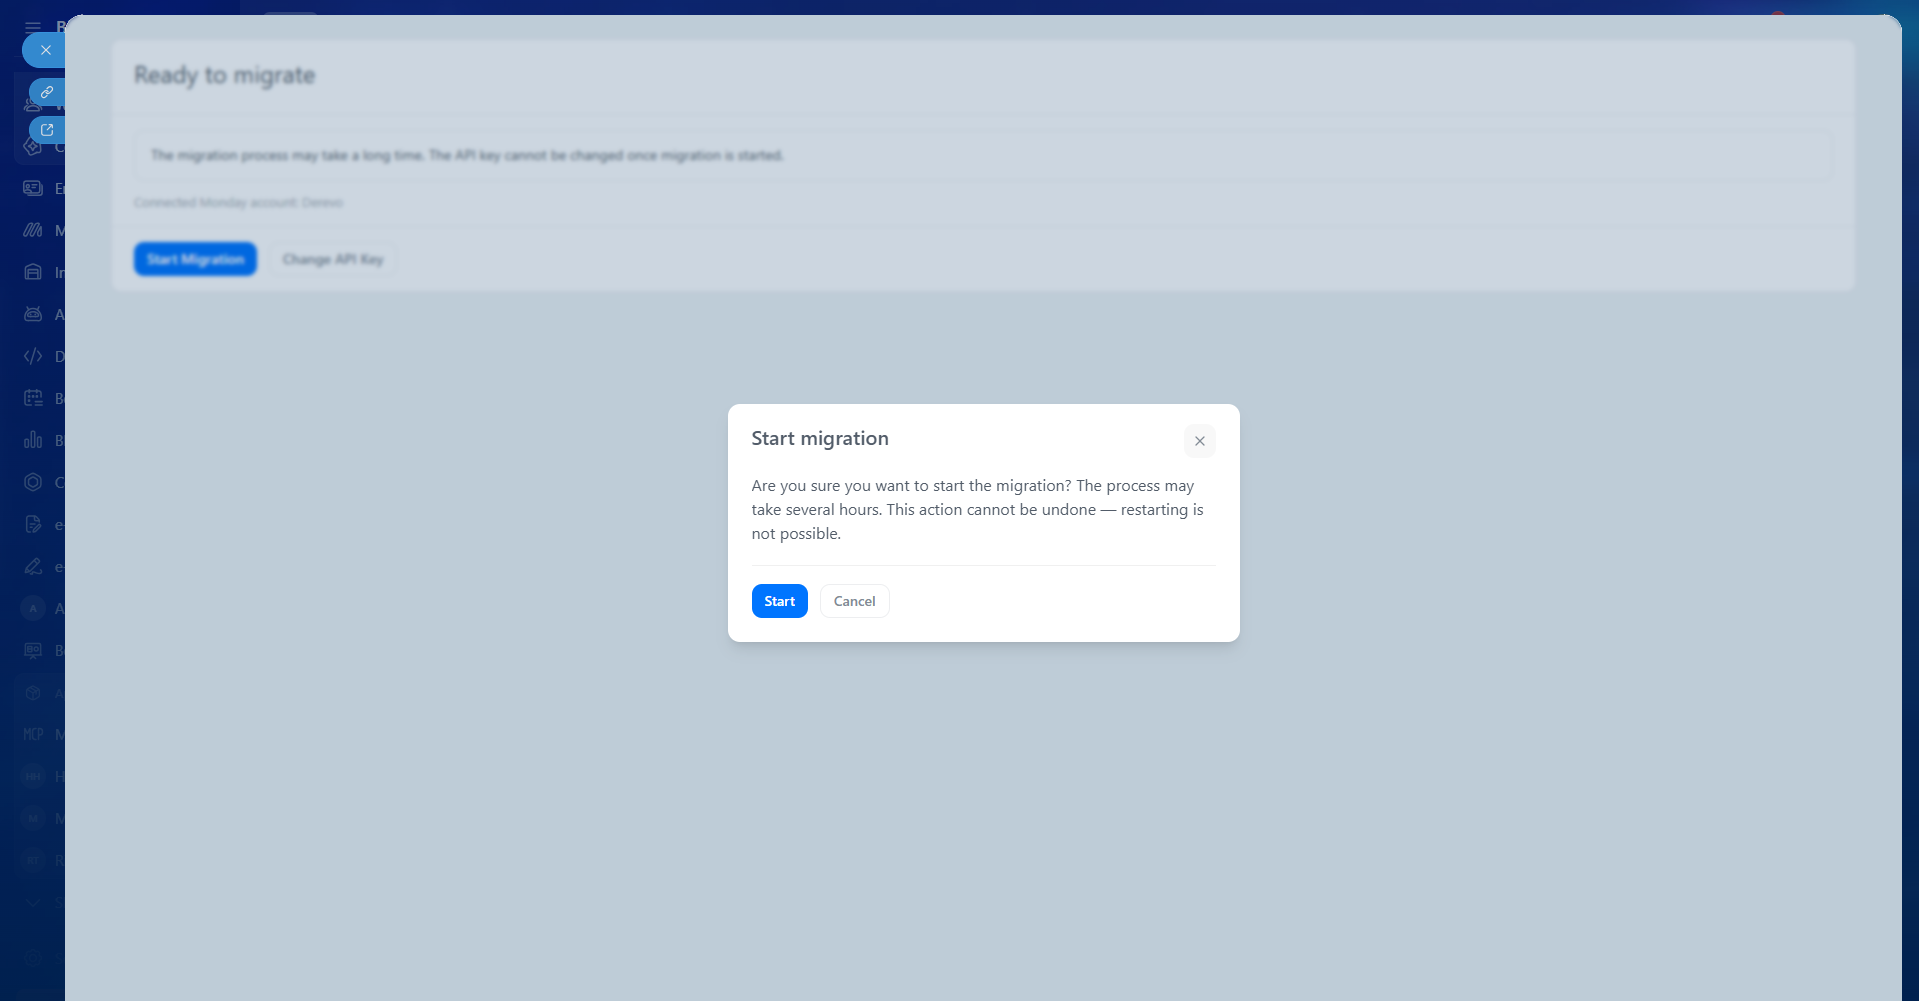Toggle the hamburger menu in the sidebar

33,27
